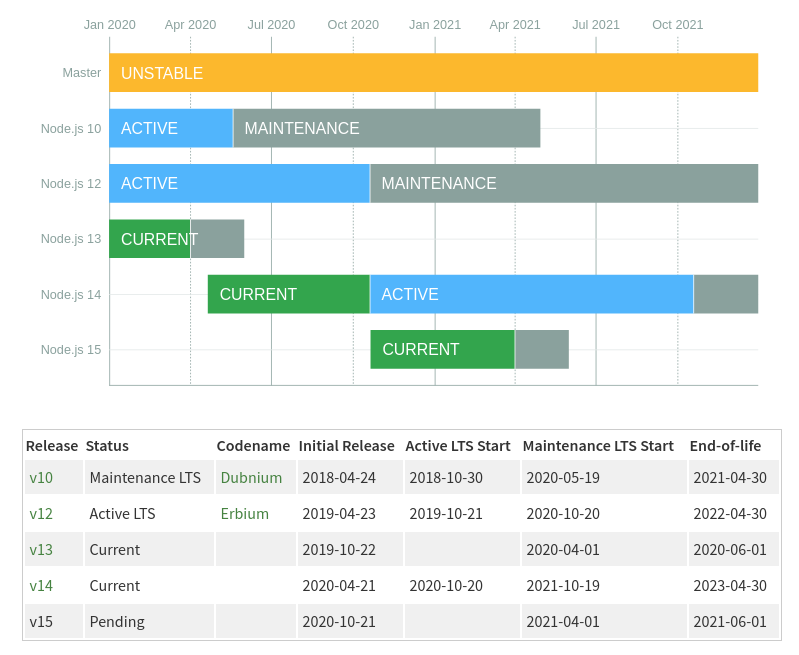Click the Jan 2020 axis label
Viewport: 799px width, 655px height.
coord(110,24)
